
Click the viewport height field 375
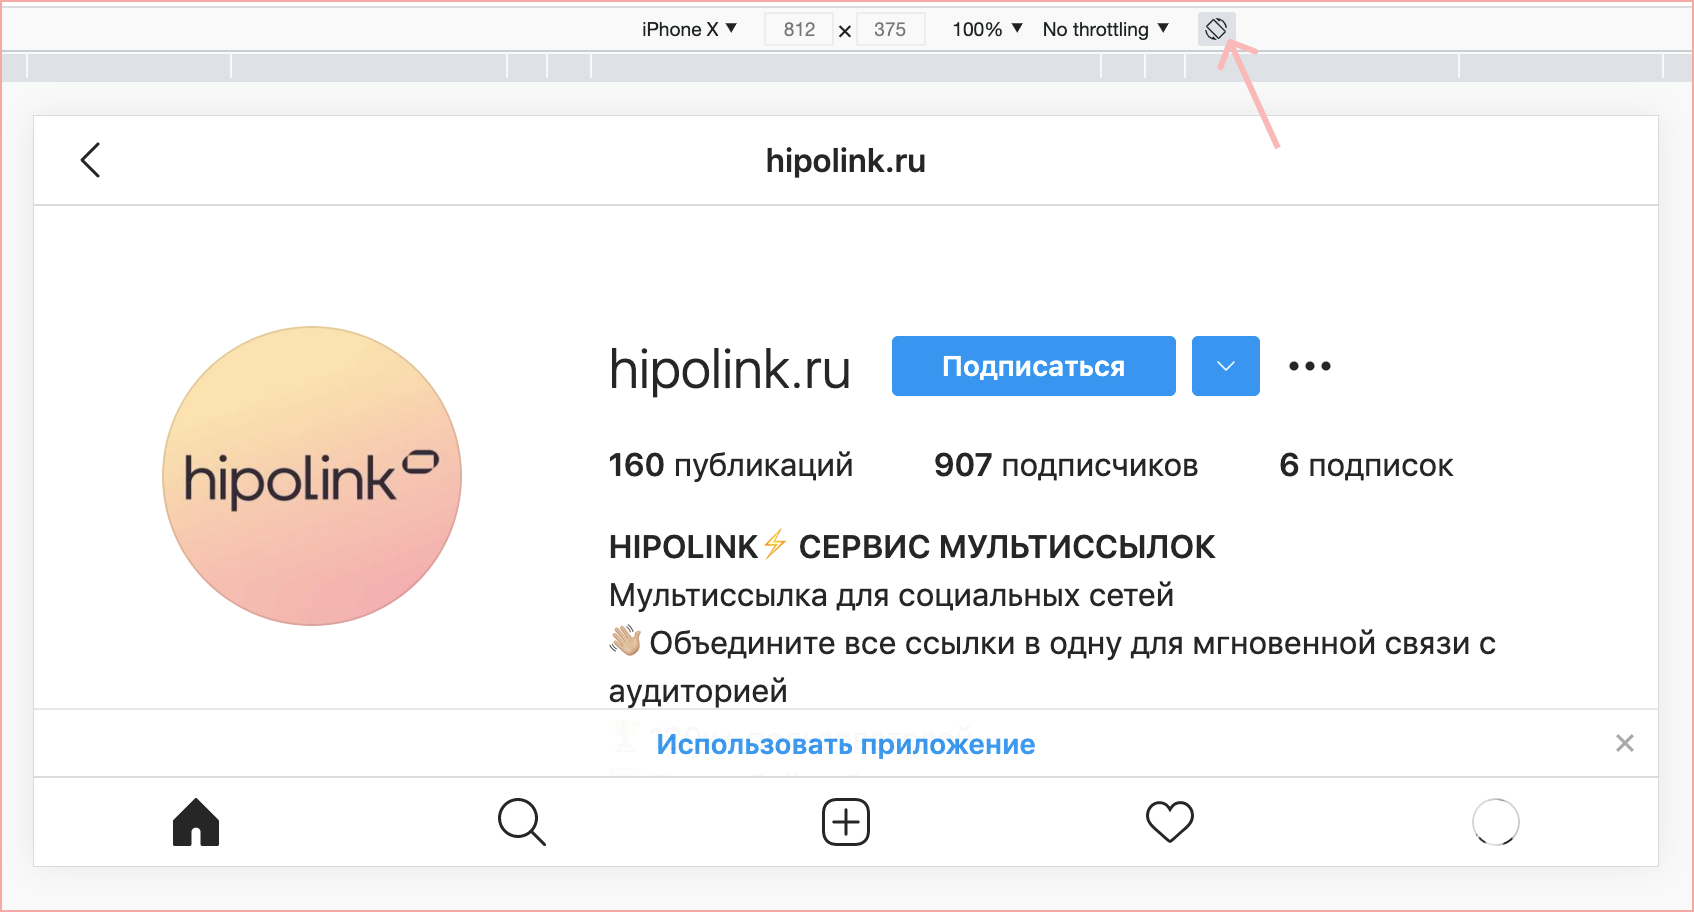point(889,29)
